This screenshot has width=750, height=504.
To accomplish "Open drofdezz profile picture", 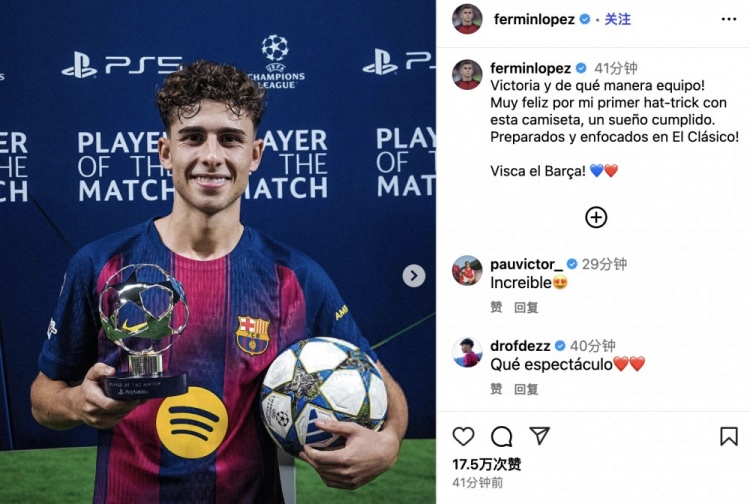I will [x=467, y=352].
